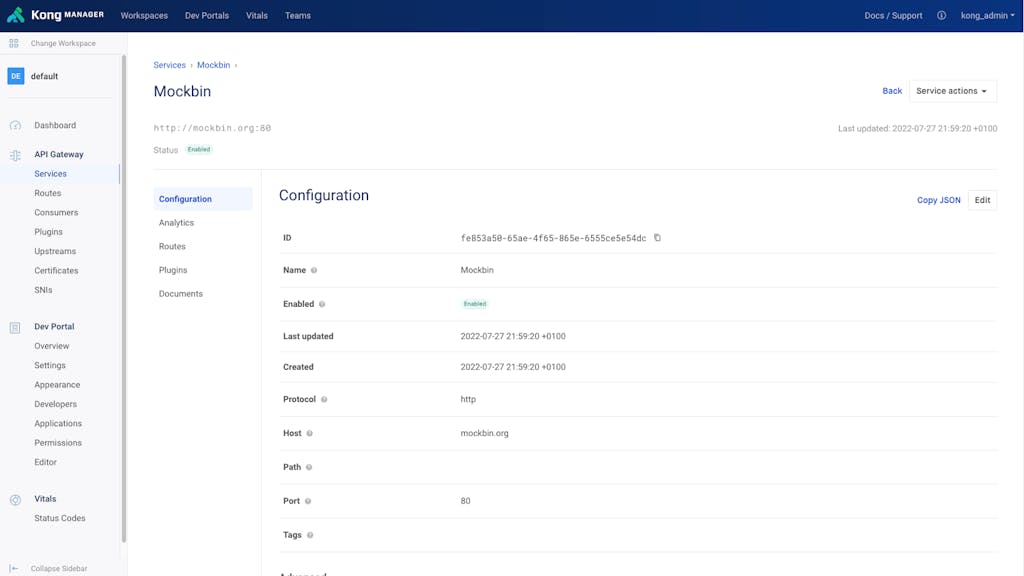Click the Change Workspace grid icon

(x=14, y=44)
